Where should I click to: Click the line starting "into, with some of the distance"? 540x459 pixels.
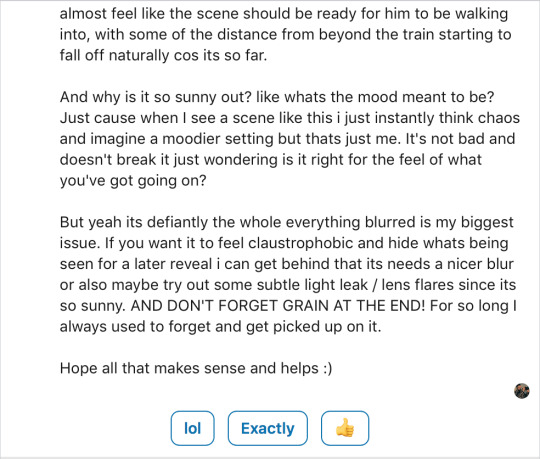point(285,34)
